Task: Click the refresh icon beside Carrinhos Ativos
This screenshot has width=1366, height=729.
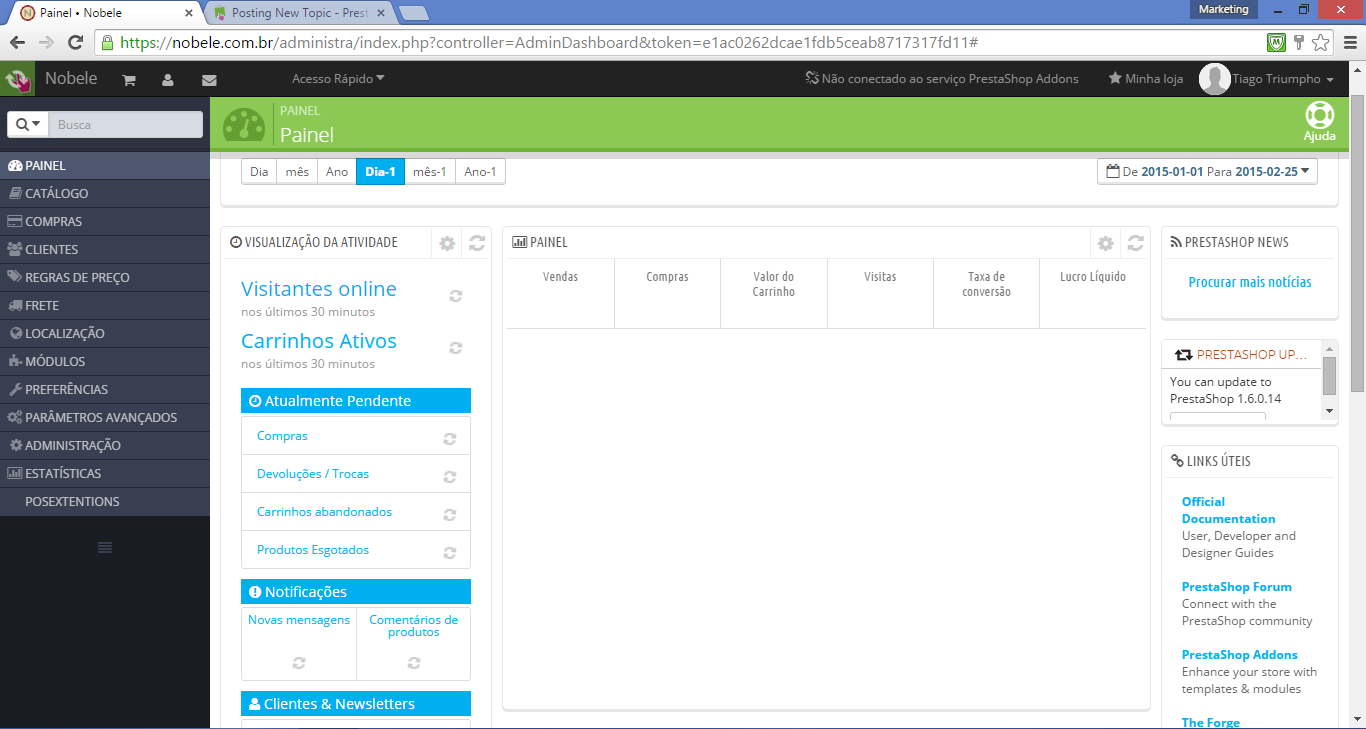Action: [456, 348]
